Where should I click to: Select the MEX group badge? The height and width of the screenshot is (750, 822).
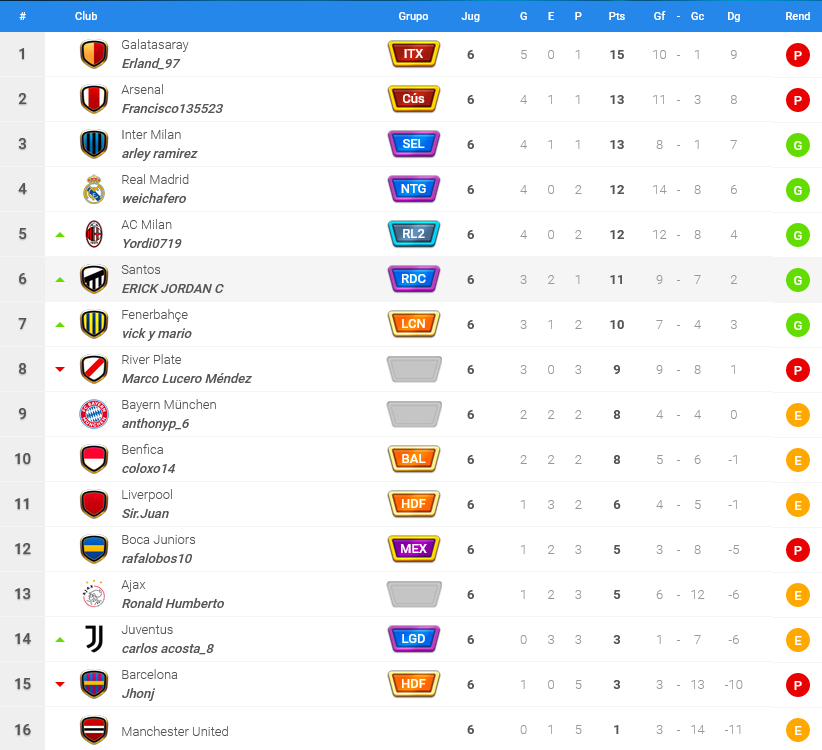pos(414,549)
